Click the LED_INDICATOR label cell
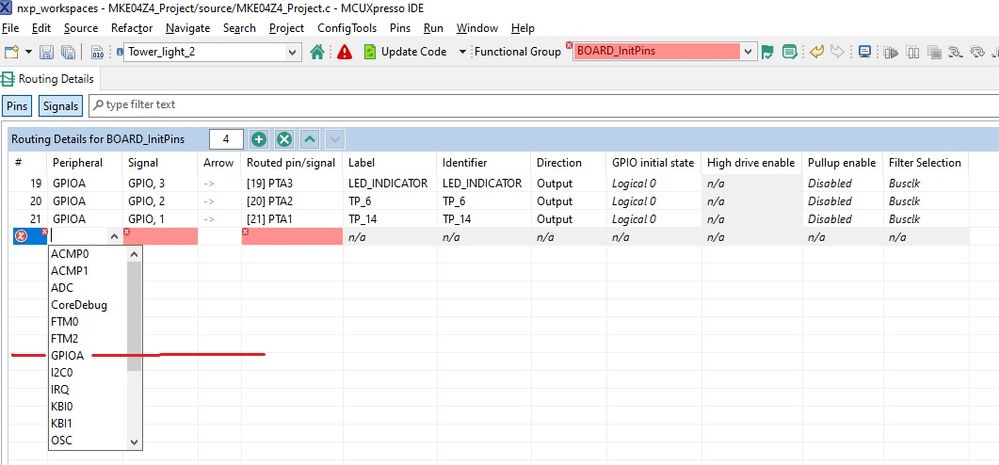The width and height of the screenshot is (999, 465). (388, 183)
